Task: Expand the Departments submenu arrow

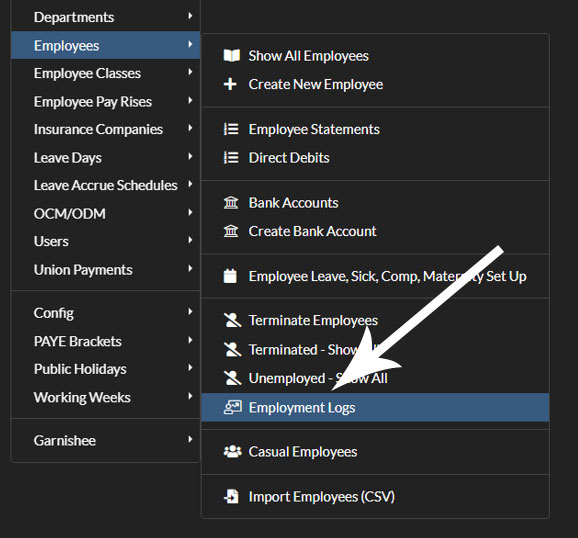Action: (x=190, y=16)
